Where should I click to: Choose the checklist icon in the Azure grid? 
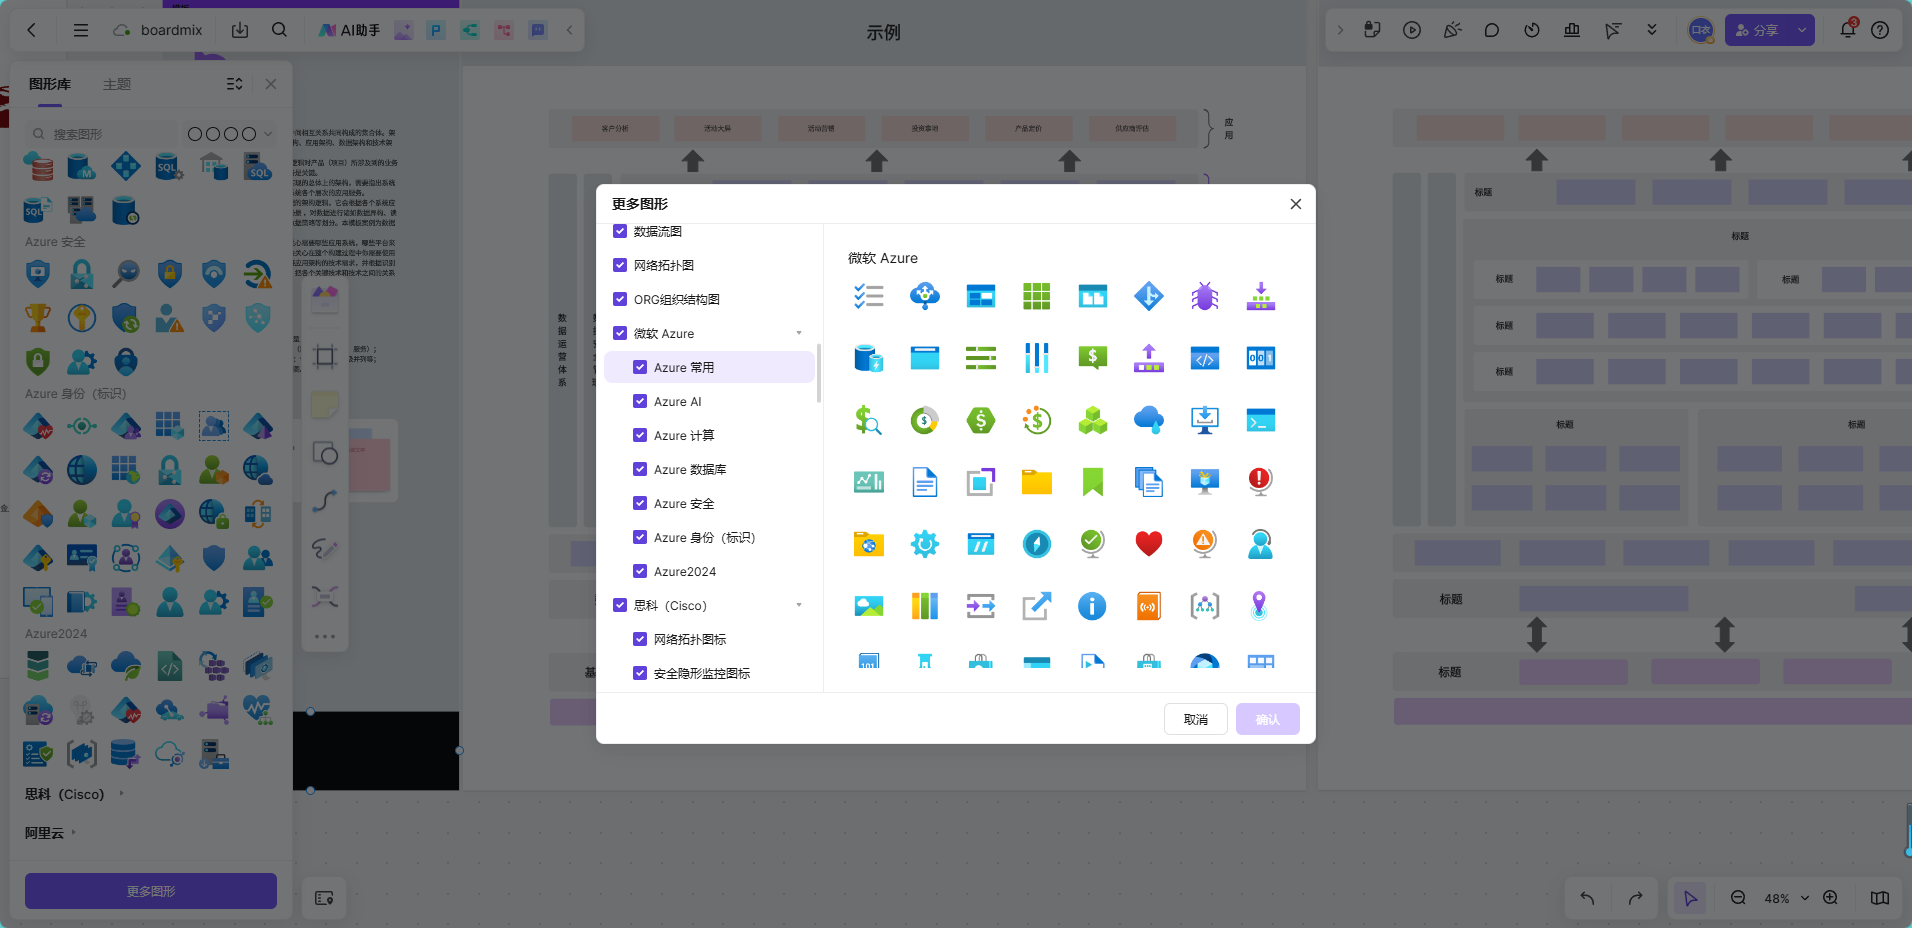coord(868,296)
